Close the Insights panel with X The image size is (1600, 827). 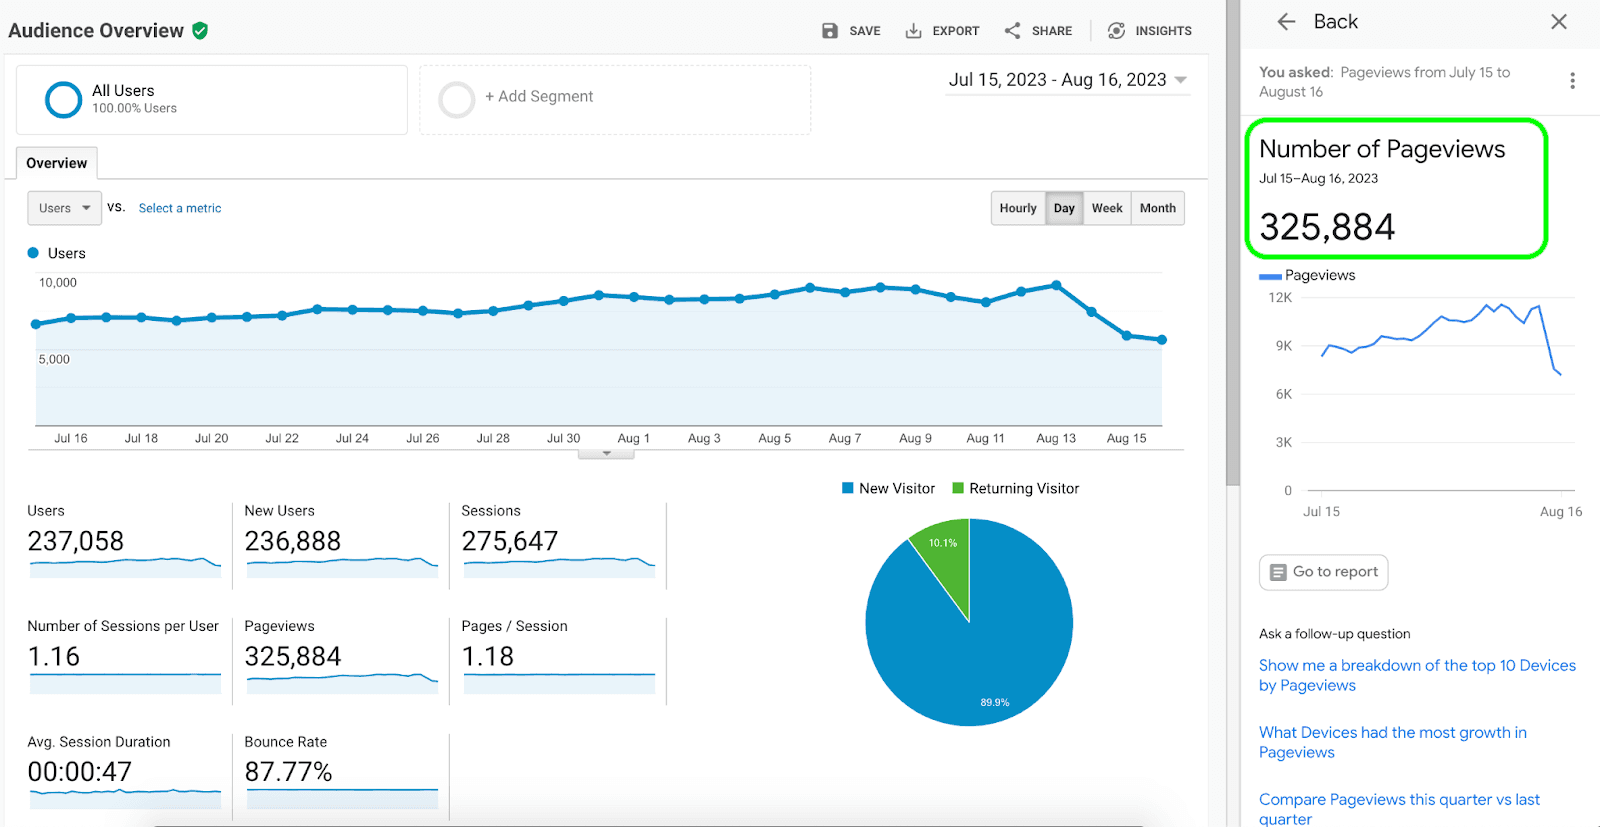pos(1559,22)
